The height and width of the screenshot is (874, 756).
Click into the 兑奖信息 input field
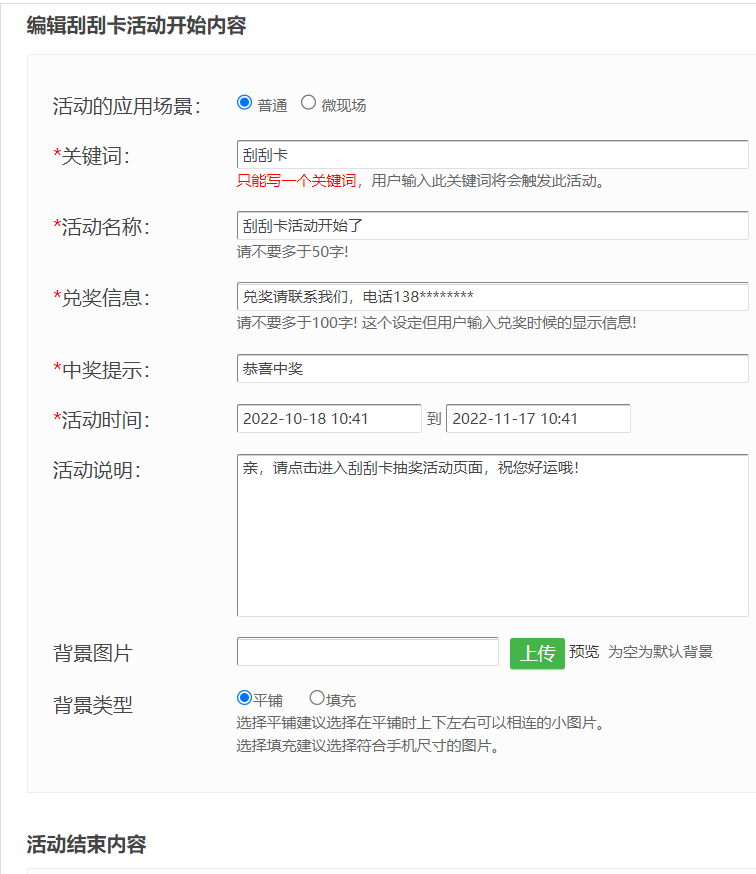click(492, 297)
